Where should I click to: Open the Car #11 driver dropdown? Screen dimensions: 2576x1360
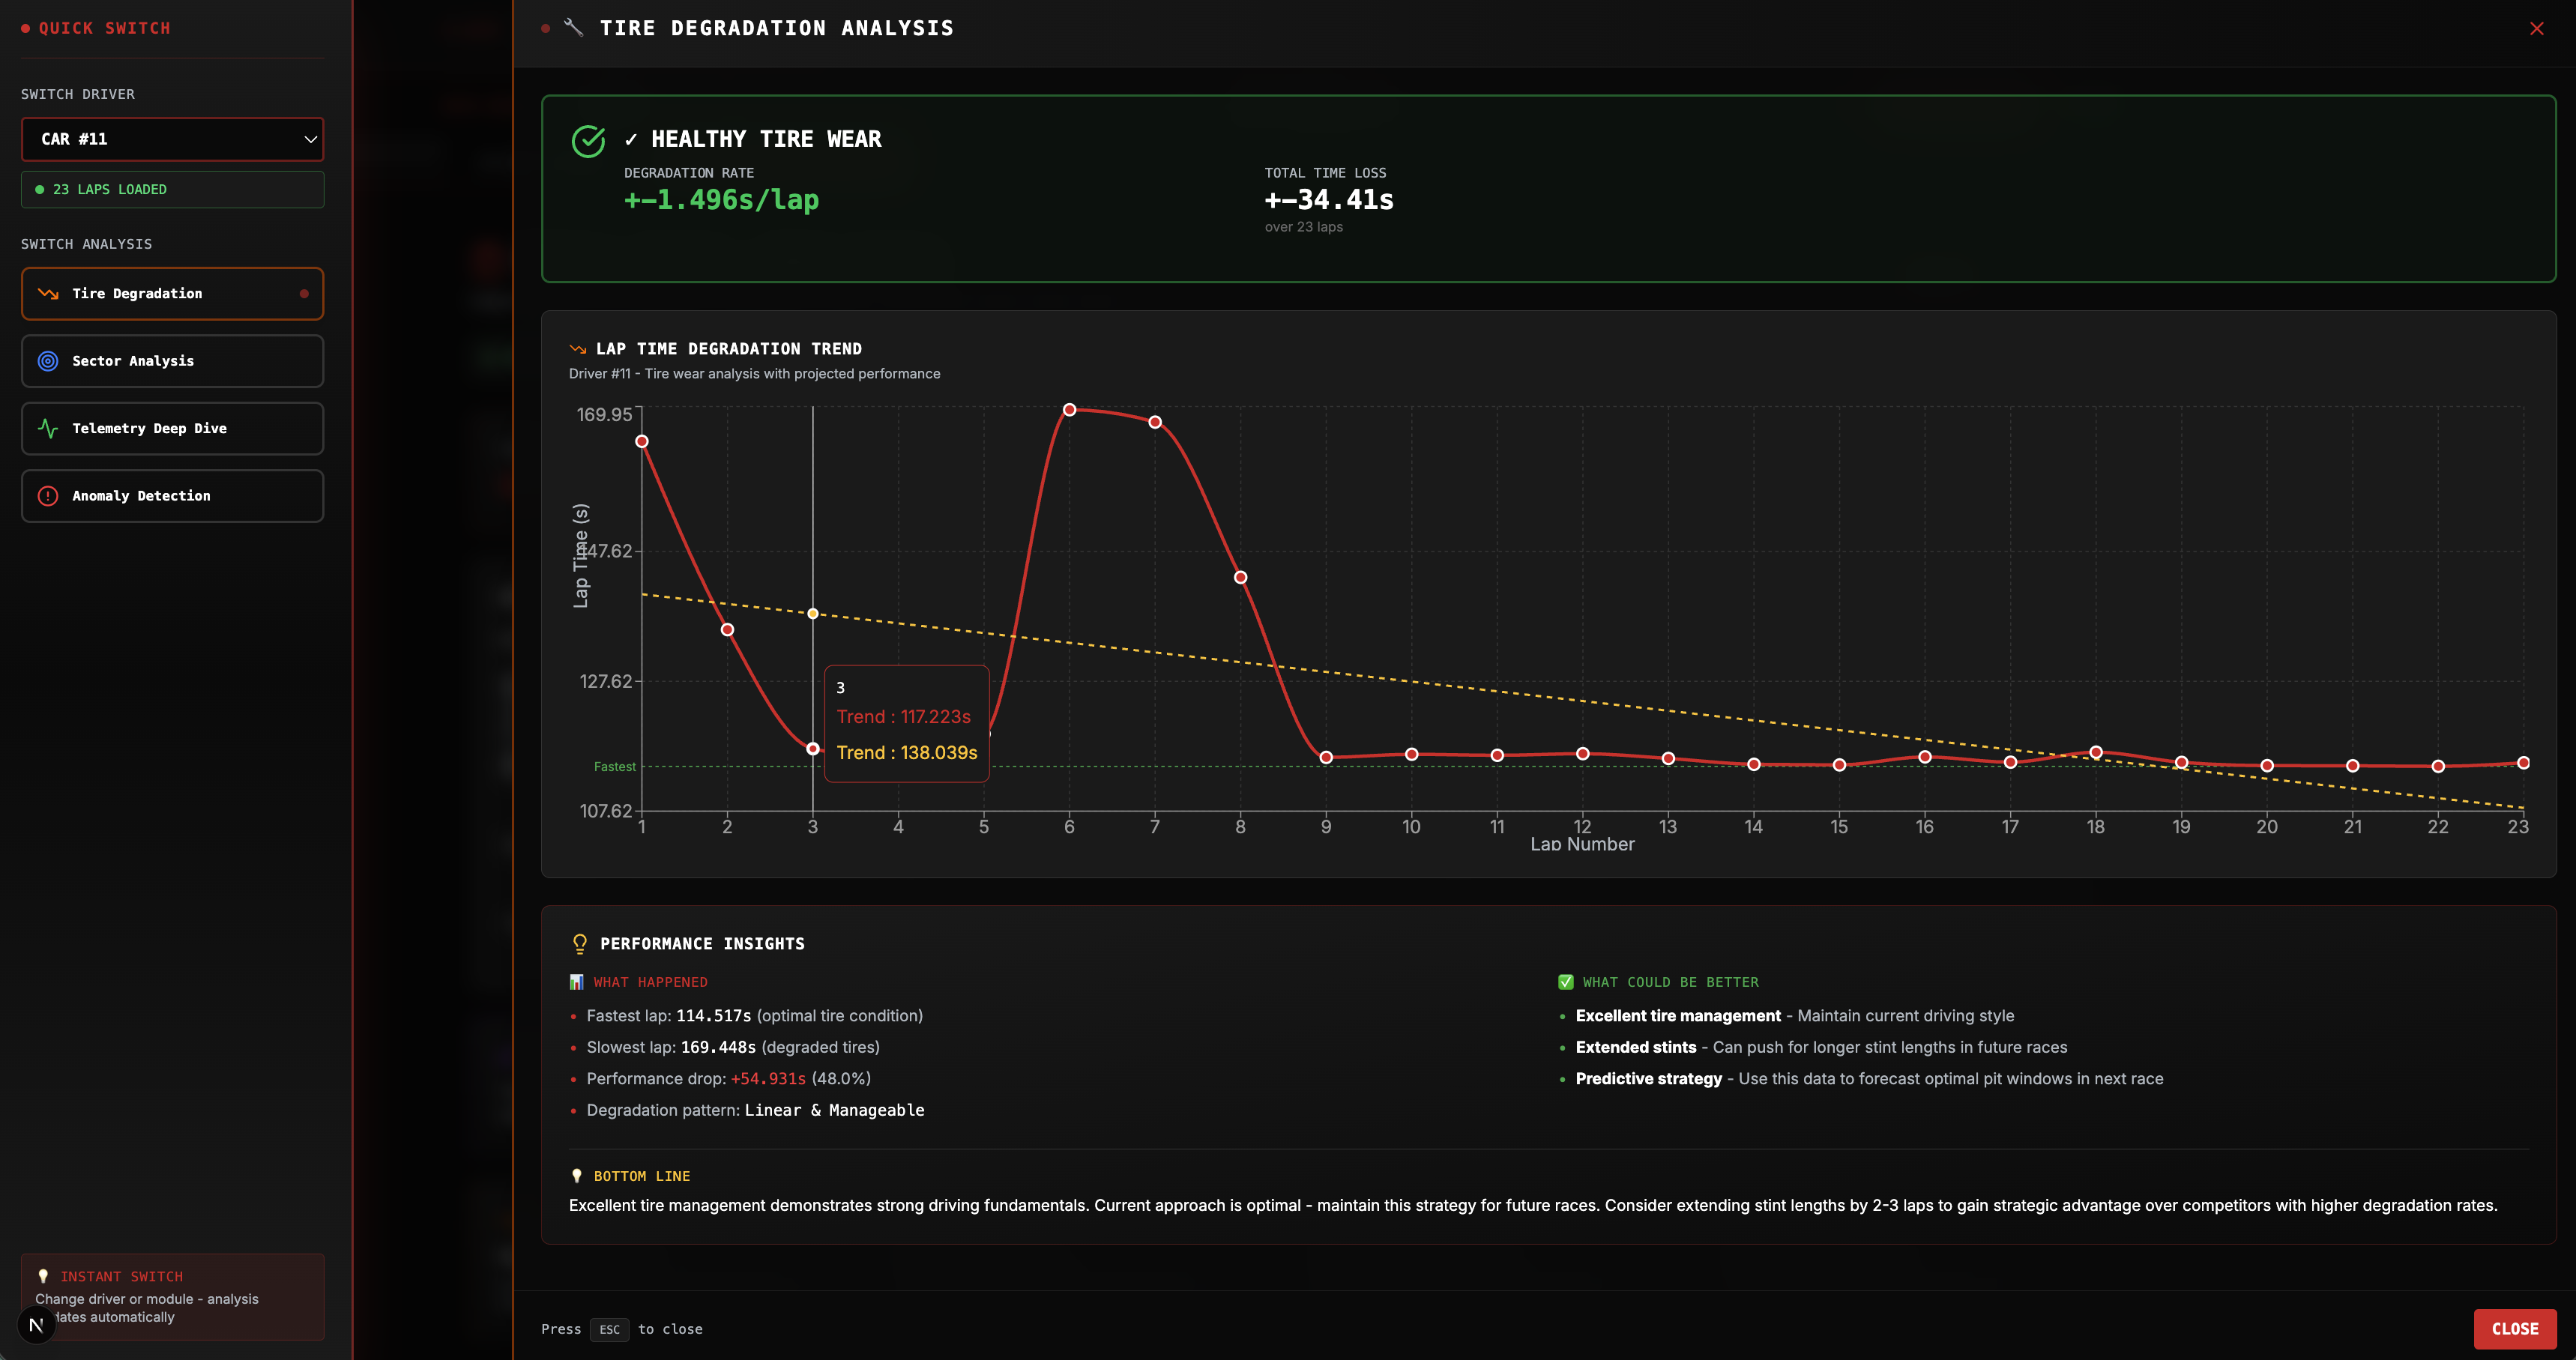160,139
